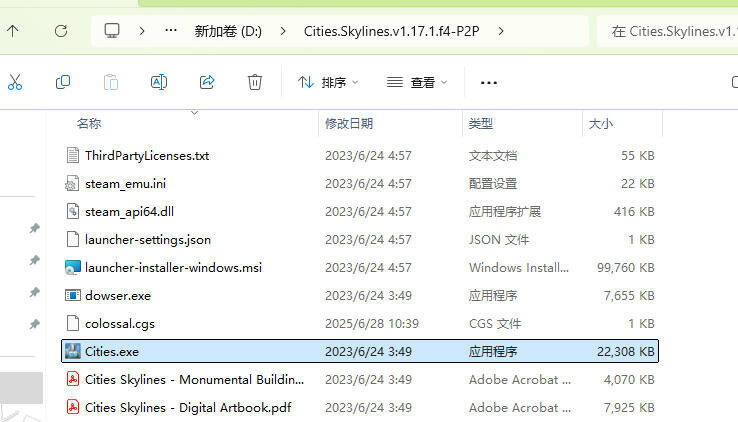
Task: Click the 应用程序扩展 type cell
Action: [505, 212]
